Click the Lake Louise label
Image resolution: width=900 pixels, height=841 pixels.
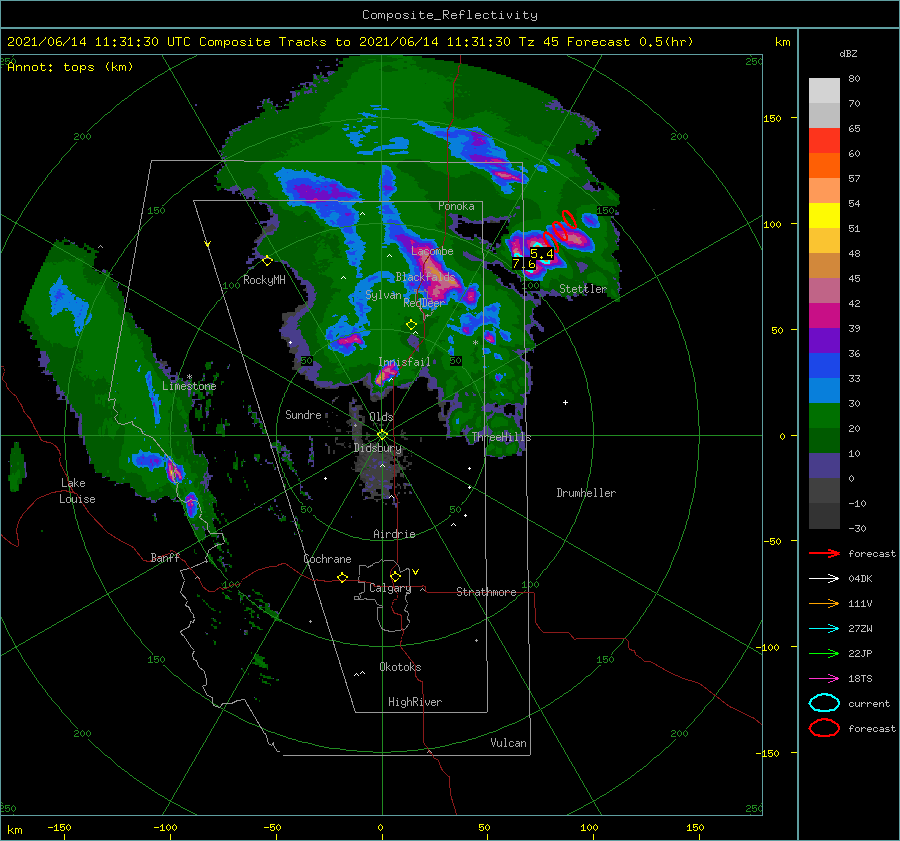[x=77, y=491]
